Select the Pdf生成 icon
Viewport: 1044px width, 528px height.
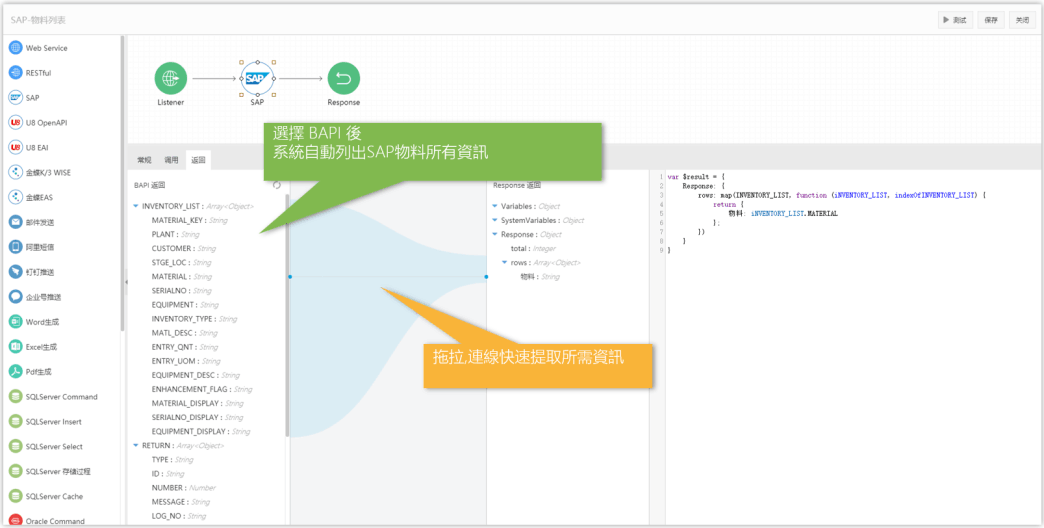[x=15, y=372]
